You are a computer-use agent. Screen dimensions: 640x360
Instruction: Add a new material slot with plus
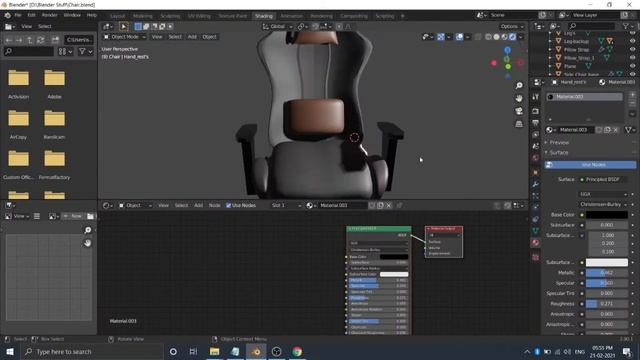632,95
